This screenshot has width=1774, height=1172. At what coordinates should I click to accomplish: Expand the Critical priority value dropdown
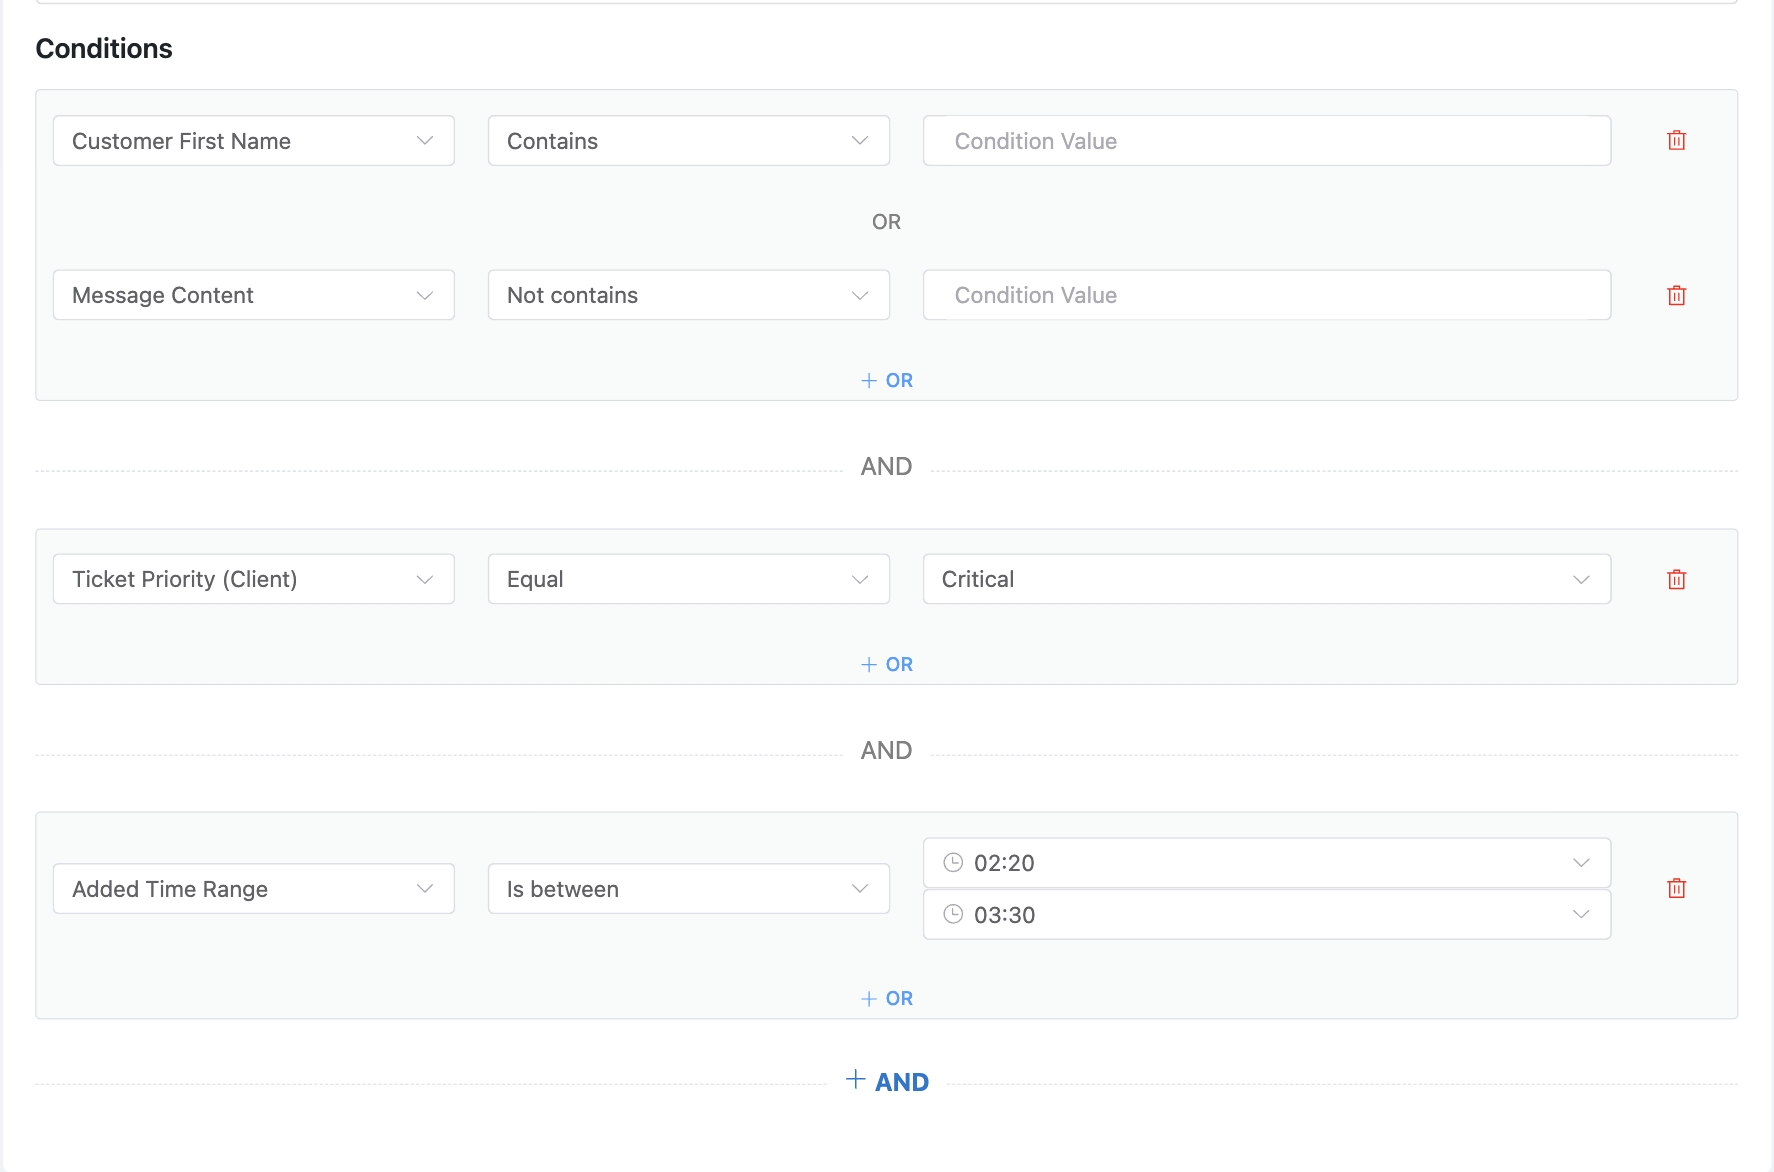(x=1266, y=579)
